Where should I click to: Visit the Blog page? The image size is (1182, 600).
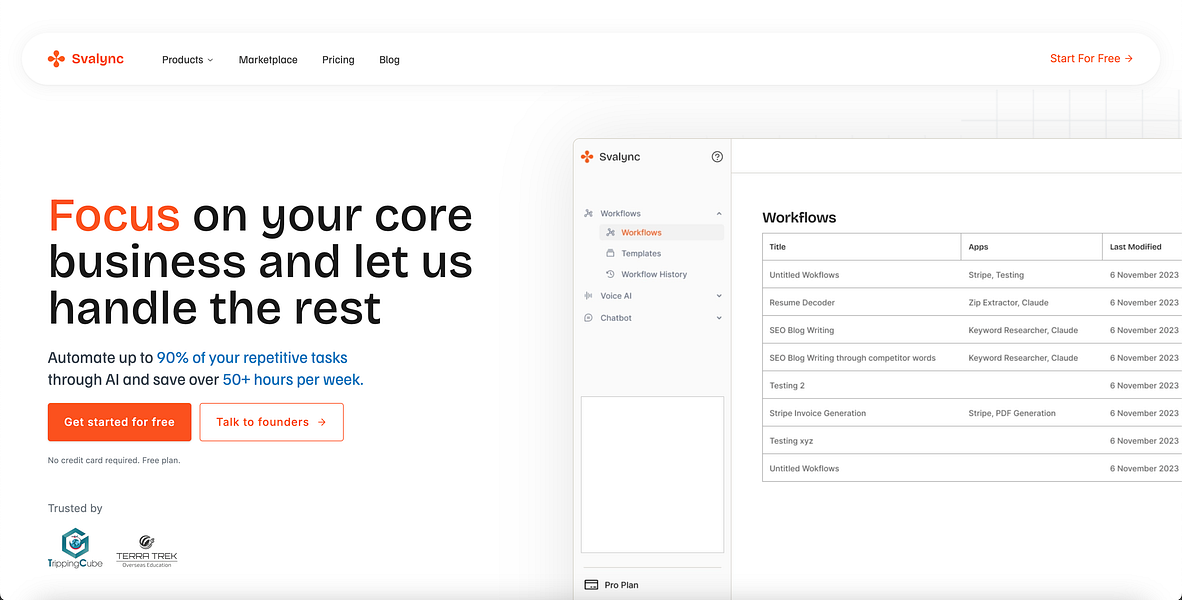[389, 60]
